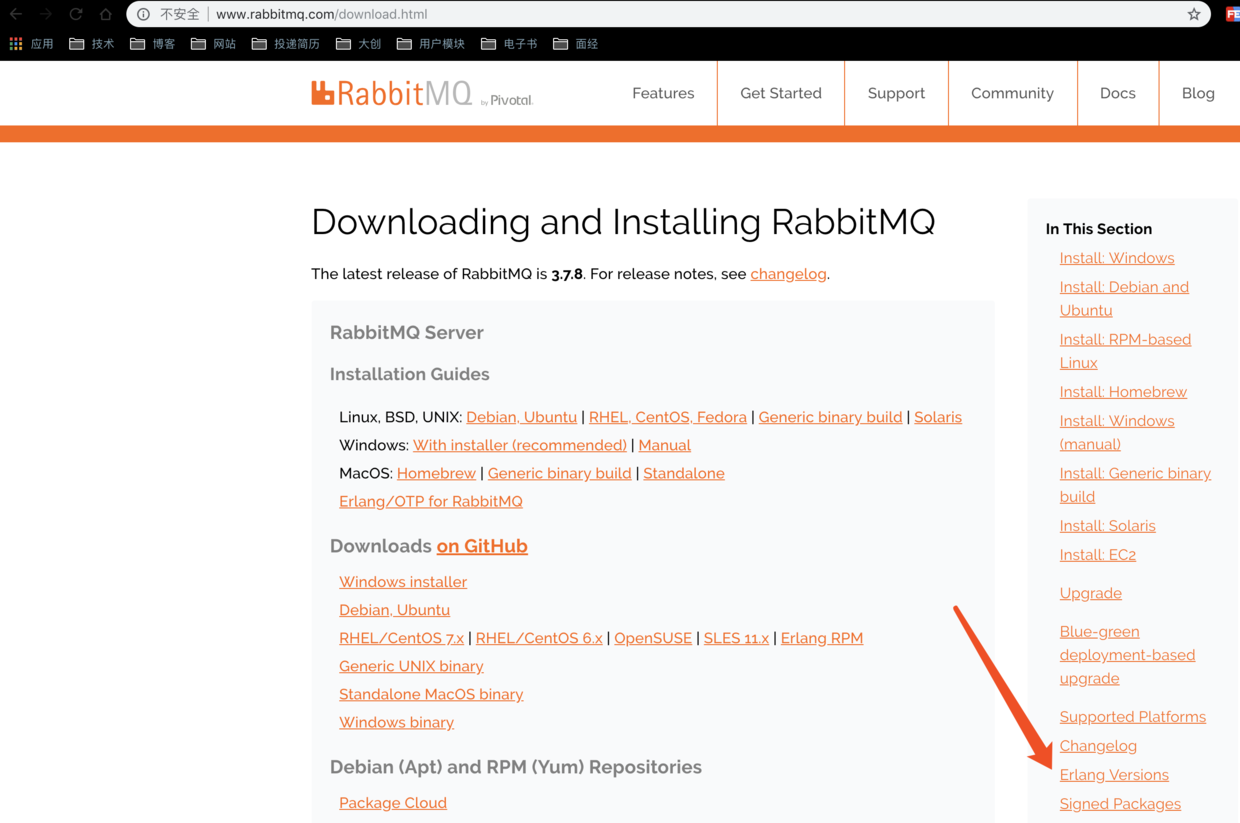This screenshot has height=823, width=1240.
Task: Open the Solaris installation guide link
Action: (x=938, y=417)
